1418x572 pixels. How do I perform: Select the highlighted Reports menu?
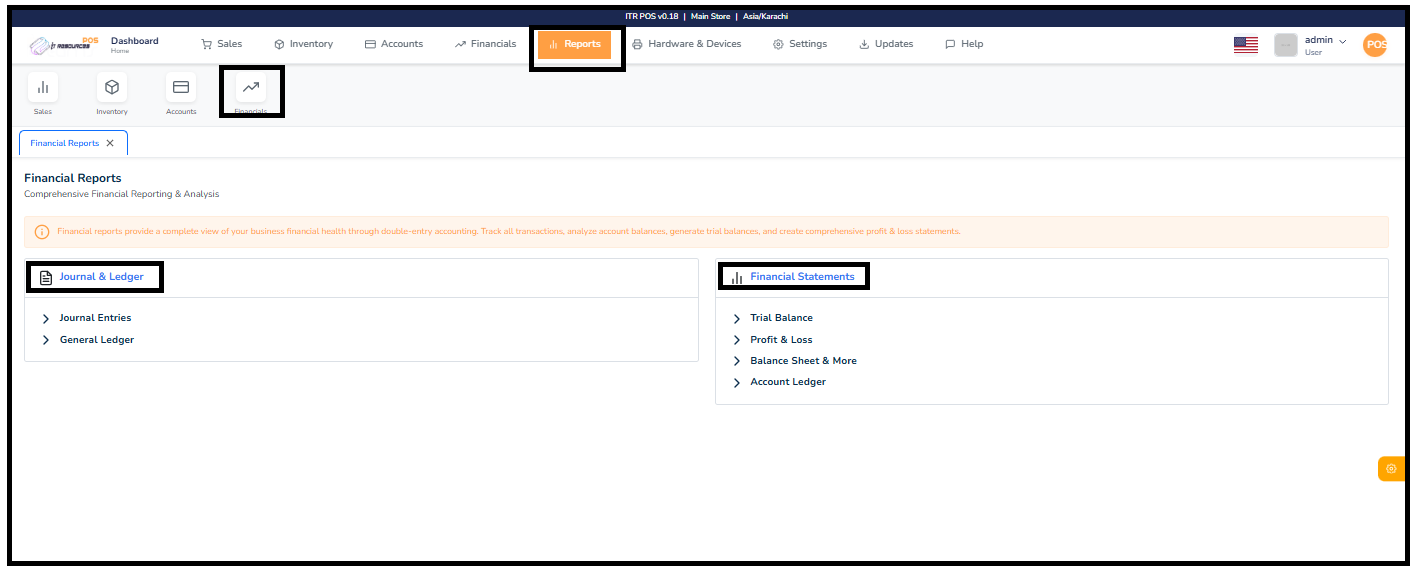[x=574, y=44]
